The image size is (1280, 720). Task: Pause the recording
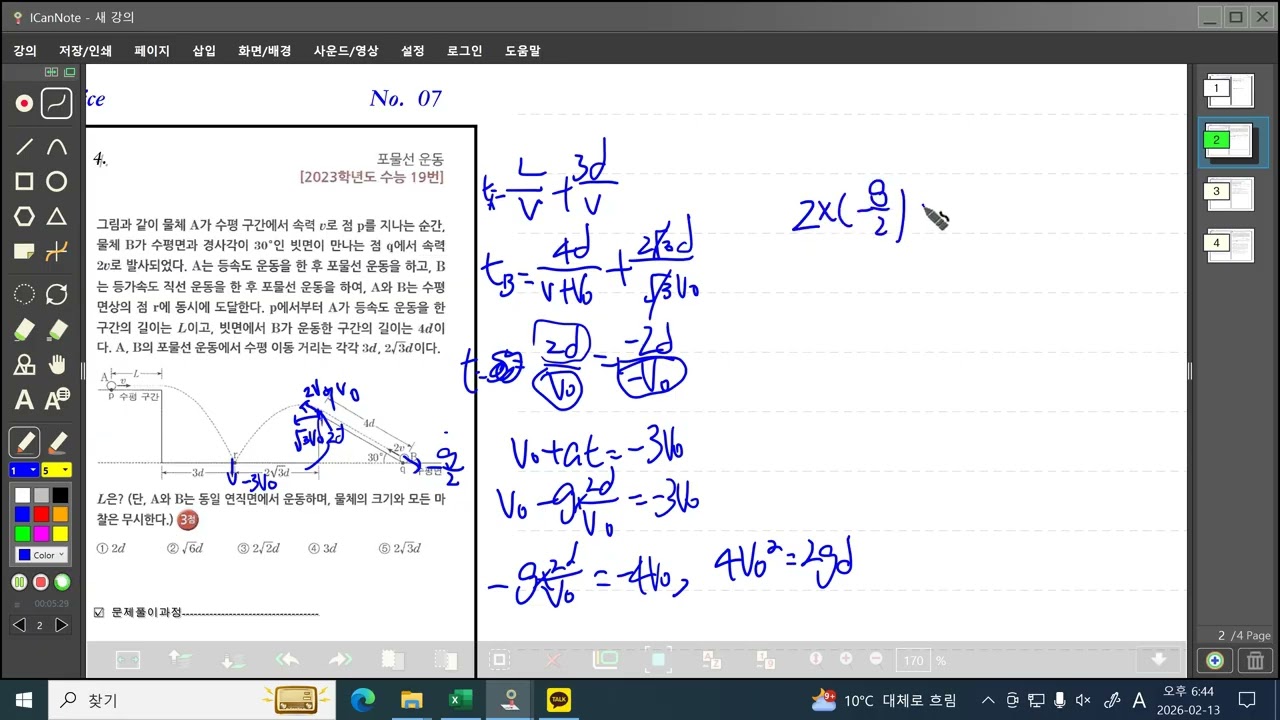tap(19, 582)
